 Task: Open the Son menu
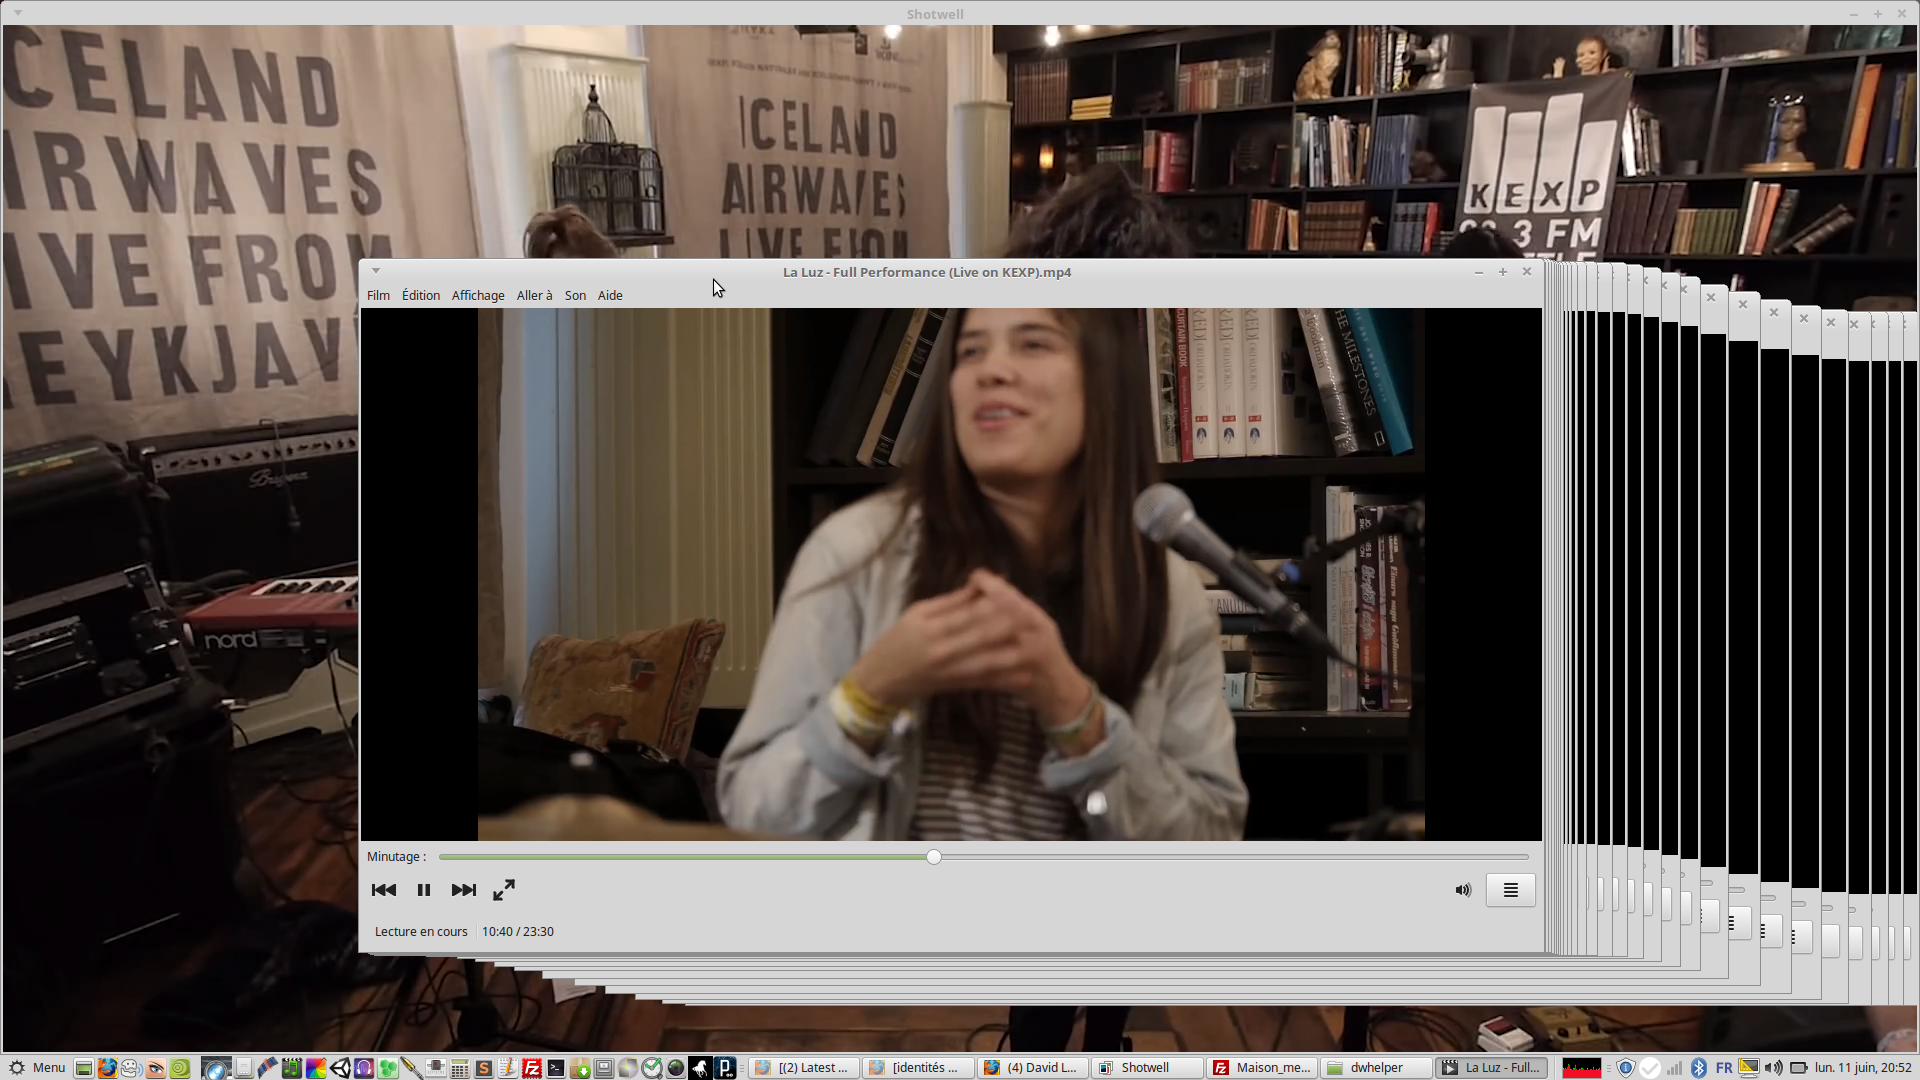(575, 295)
